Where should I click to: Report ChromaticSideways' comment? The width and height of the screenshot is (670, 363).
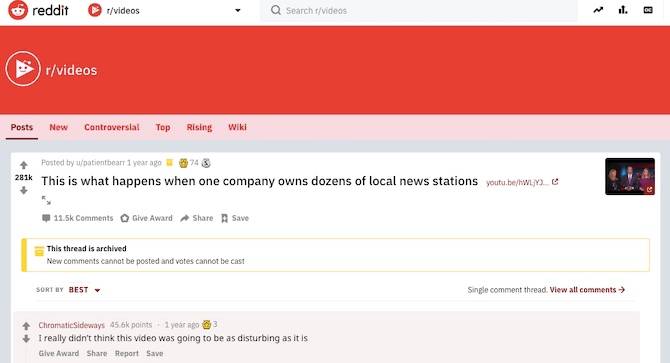[x=127, y=354]
